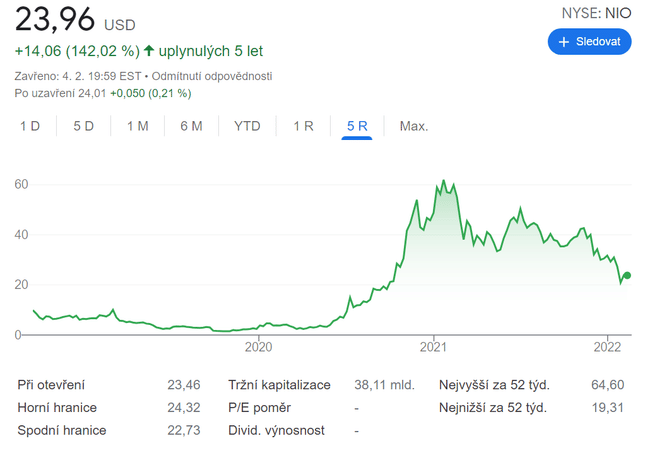Screen dimensions: 650x458
Task: Open the Max. time range tab
Action: [x=414, y=126]
